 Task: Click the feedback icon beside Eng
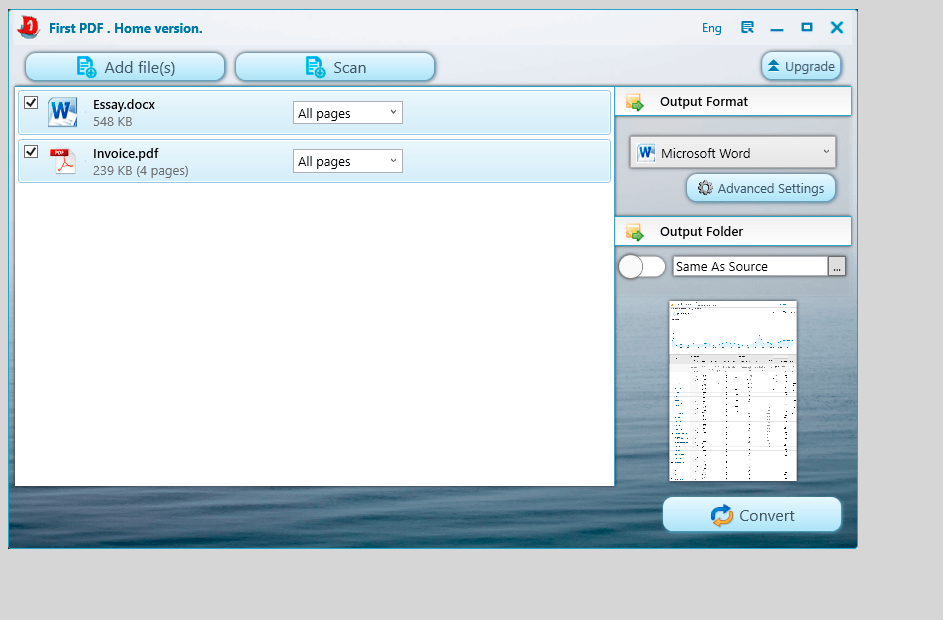[x=747, y=28]
